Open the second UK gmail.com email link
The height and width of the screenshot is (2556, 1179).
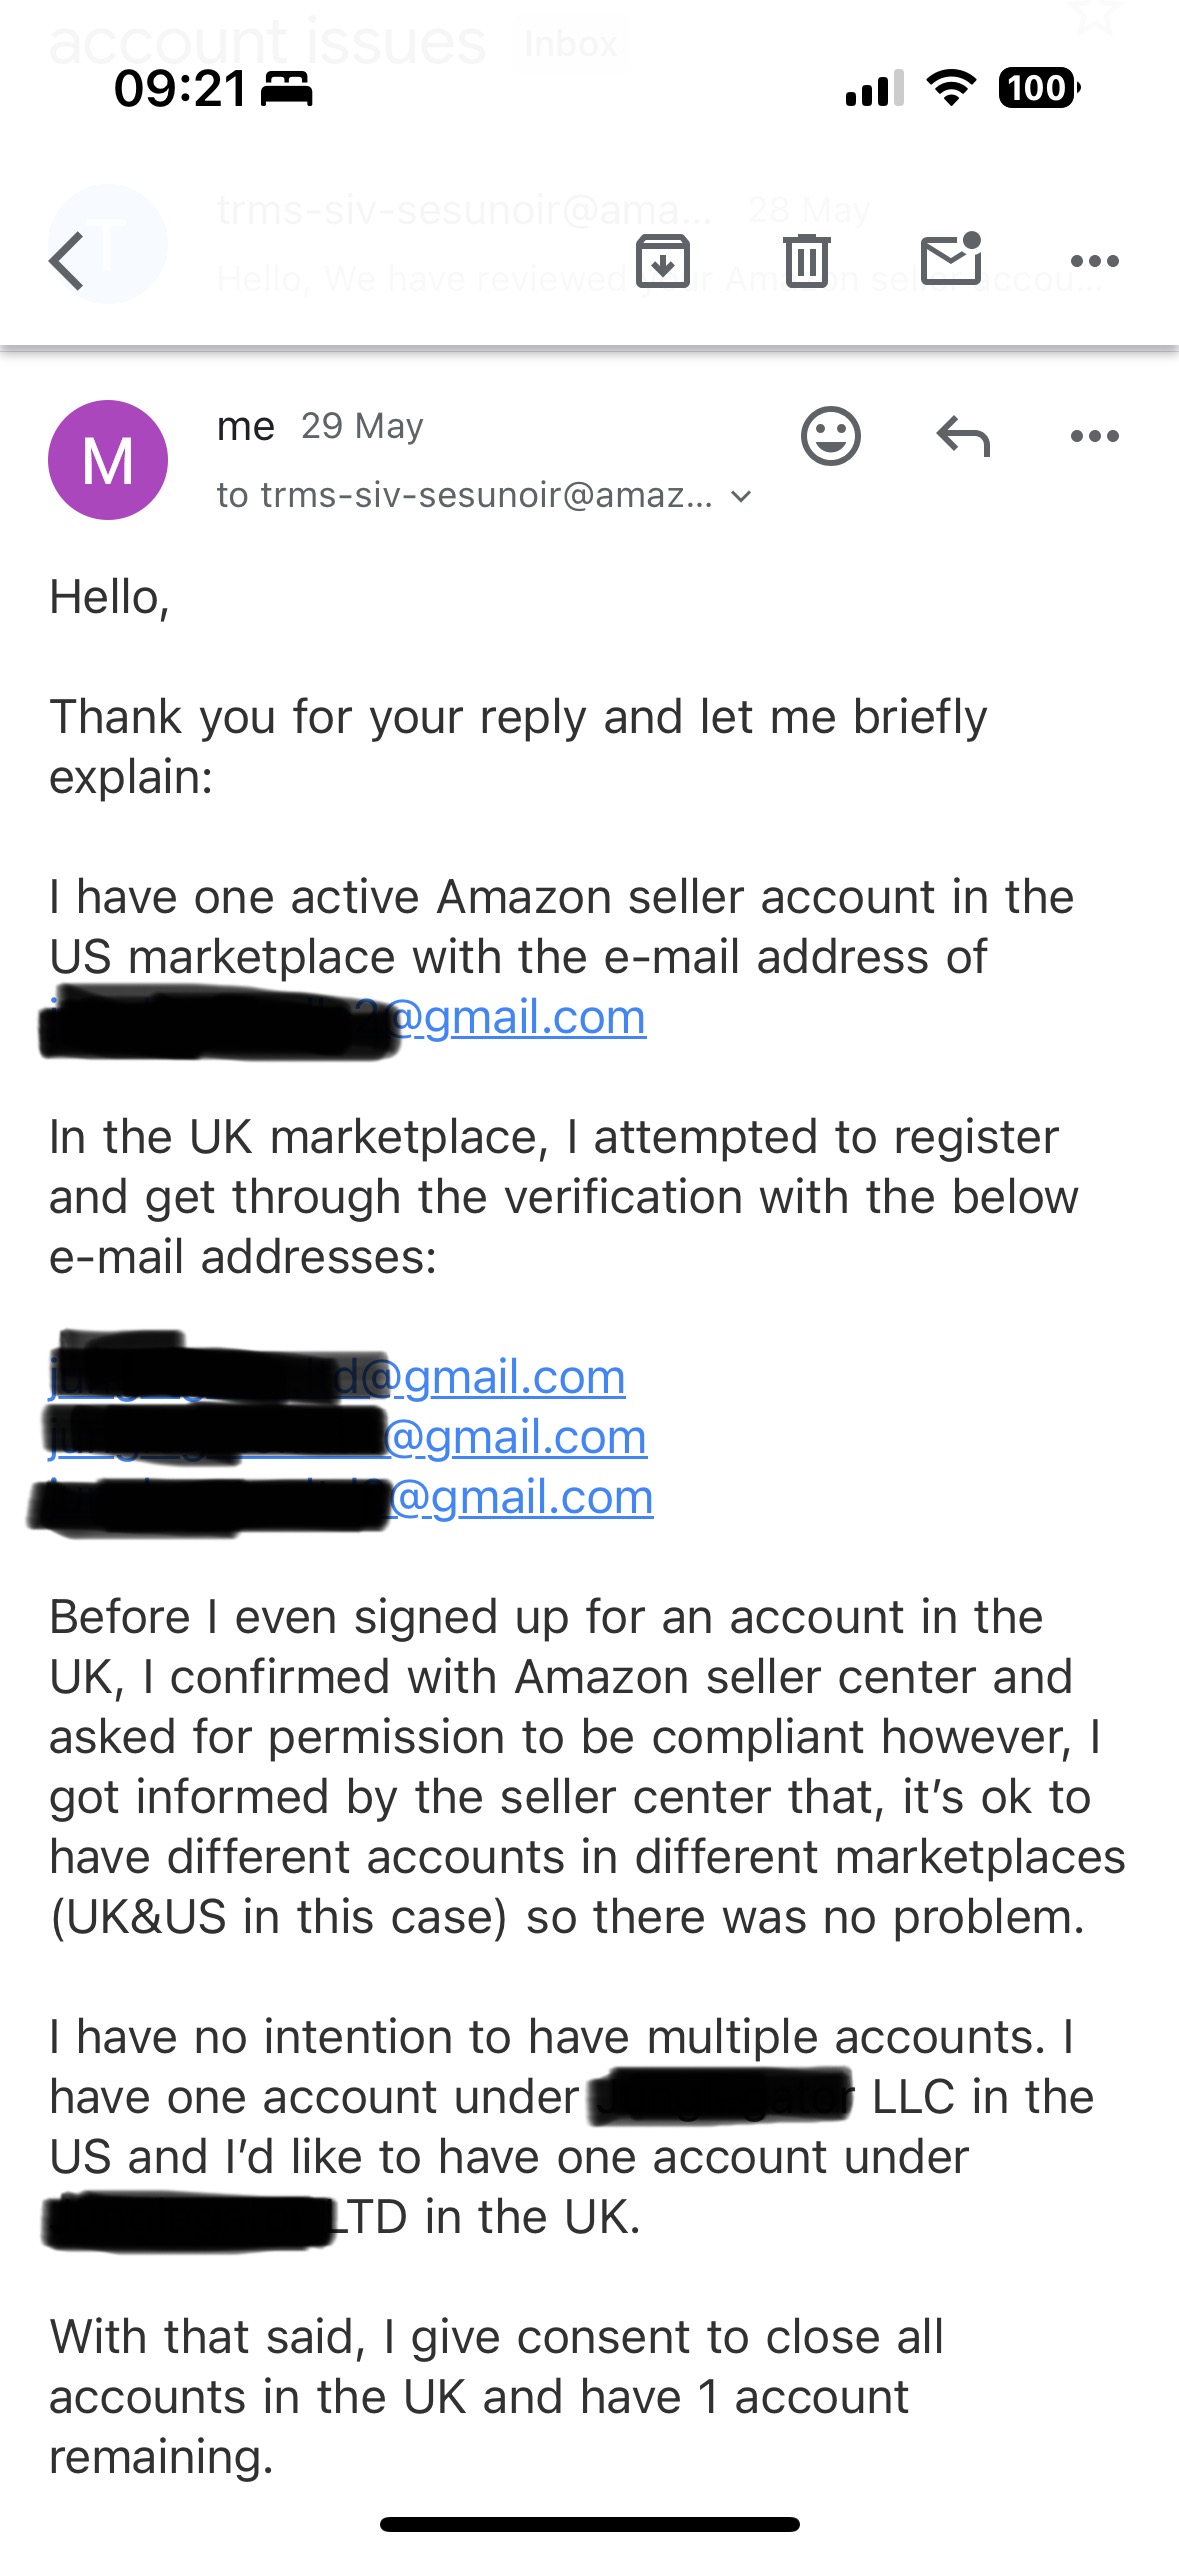click(x=347, y=1438)
